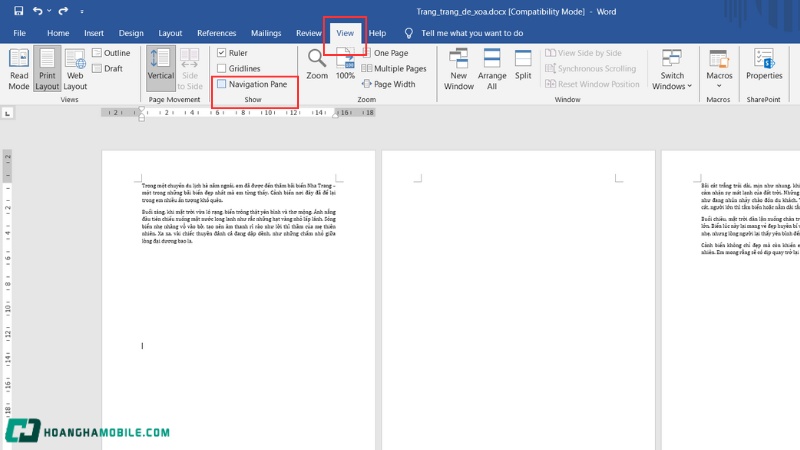Click the Tell me search box
This screenshot has height=450, width=800.
[472, 33]
